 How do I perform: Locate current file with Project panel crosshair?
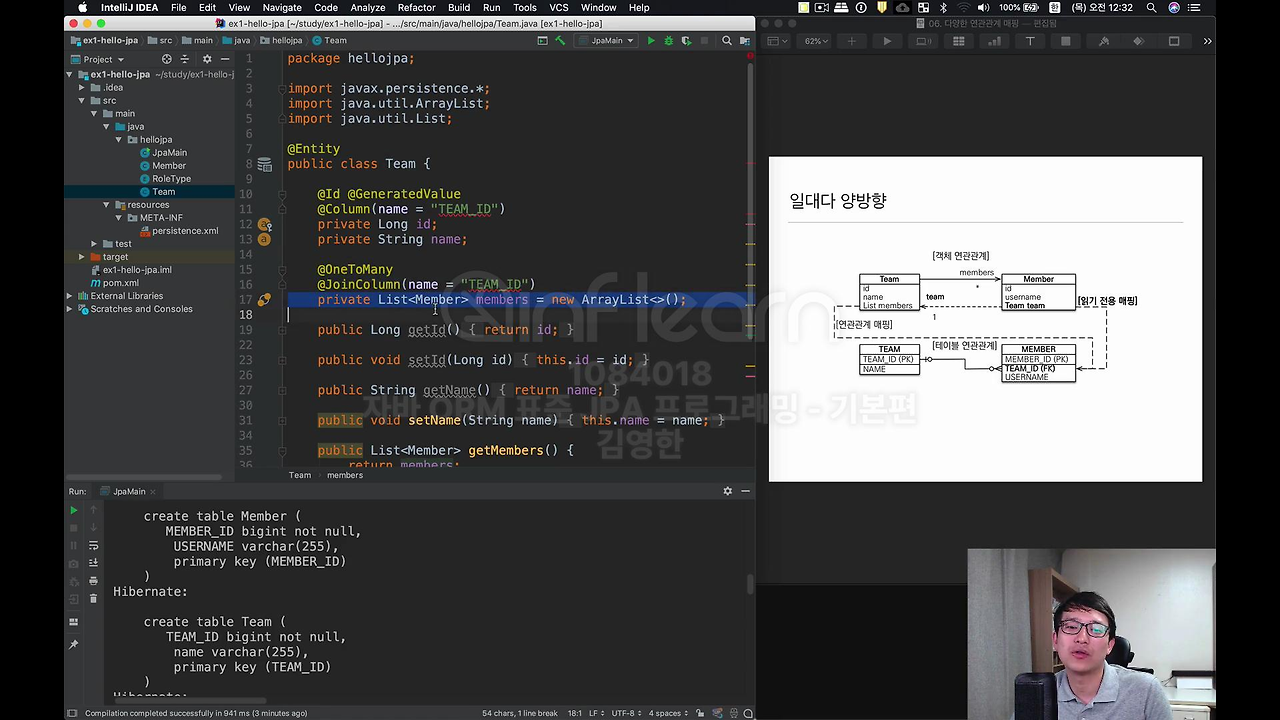click(167, 59)
